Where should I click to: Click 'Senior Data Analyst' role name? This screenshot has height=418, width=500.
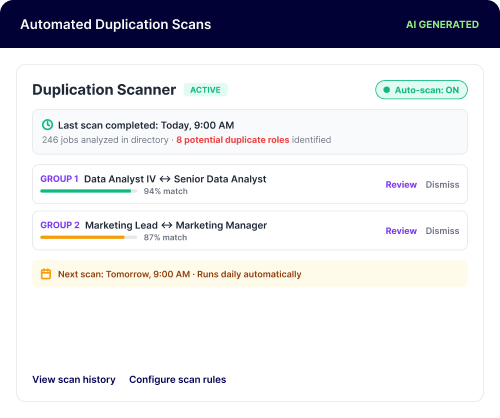click(220, 179)
